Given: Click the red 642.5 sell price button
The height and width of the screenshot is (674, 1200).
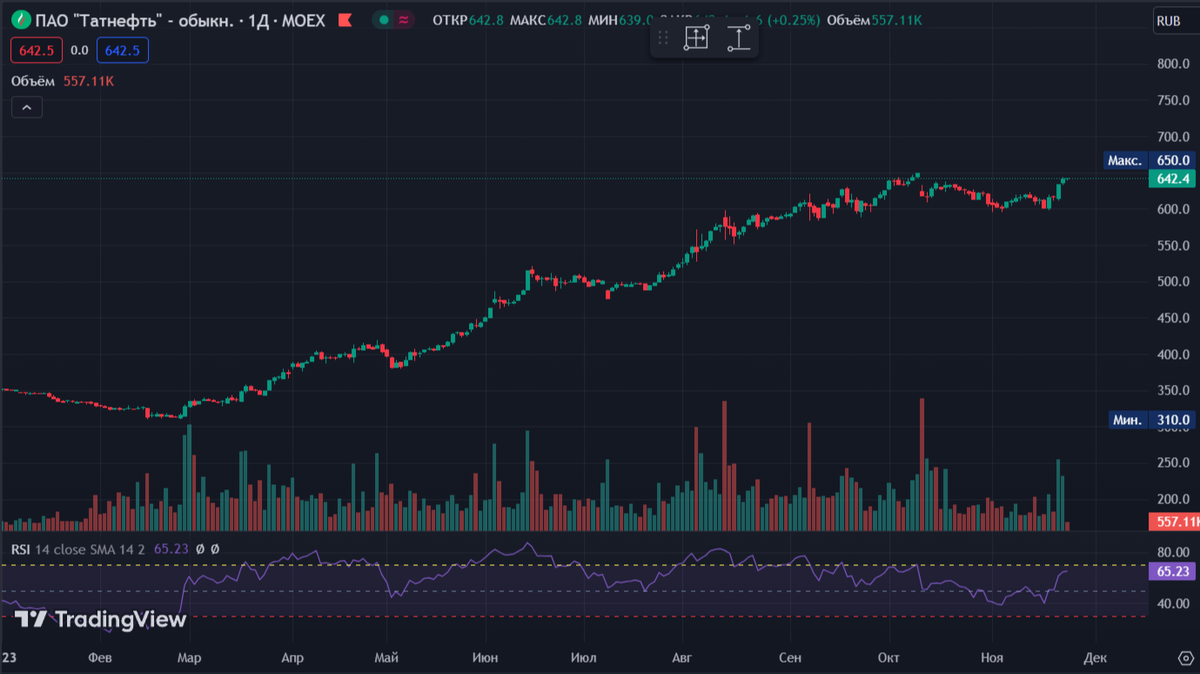Looking at the screenshot, I should [x=37, y=50].
